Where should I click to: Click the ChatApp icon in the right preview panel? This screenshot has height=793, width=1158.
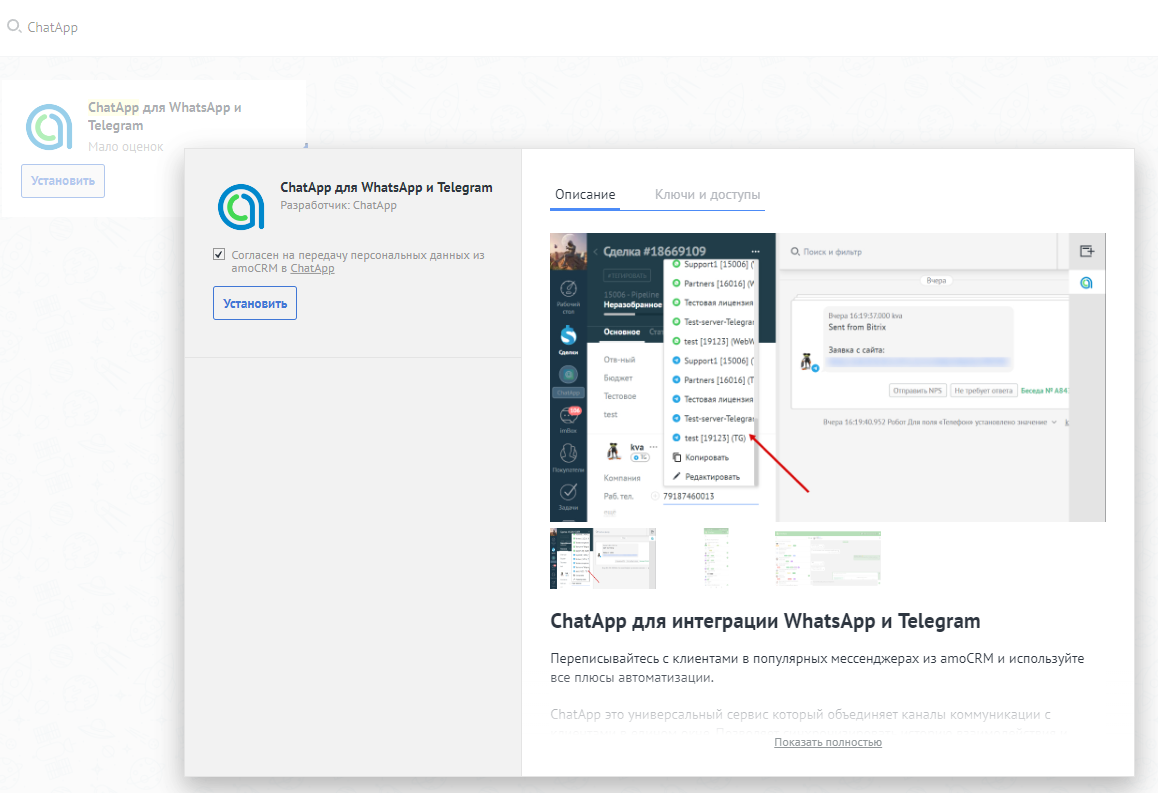pyautogui.click(x=1086, y=284)
